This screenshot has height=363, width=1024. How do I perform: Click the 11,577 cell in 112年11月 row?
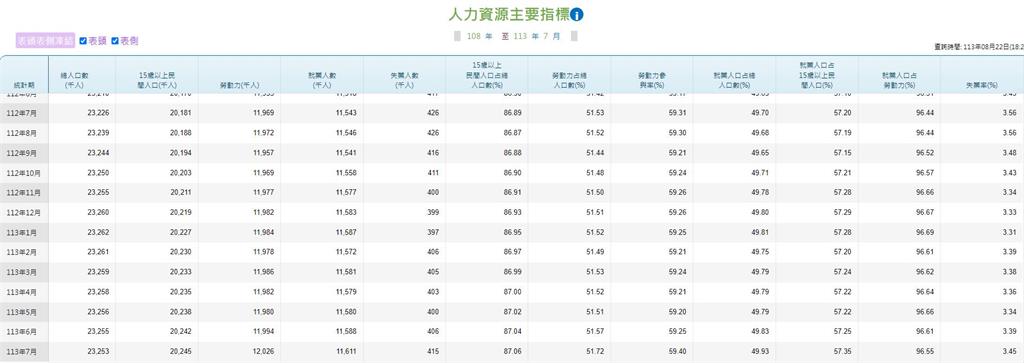point(346,193)
